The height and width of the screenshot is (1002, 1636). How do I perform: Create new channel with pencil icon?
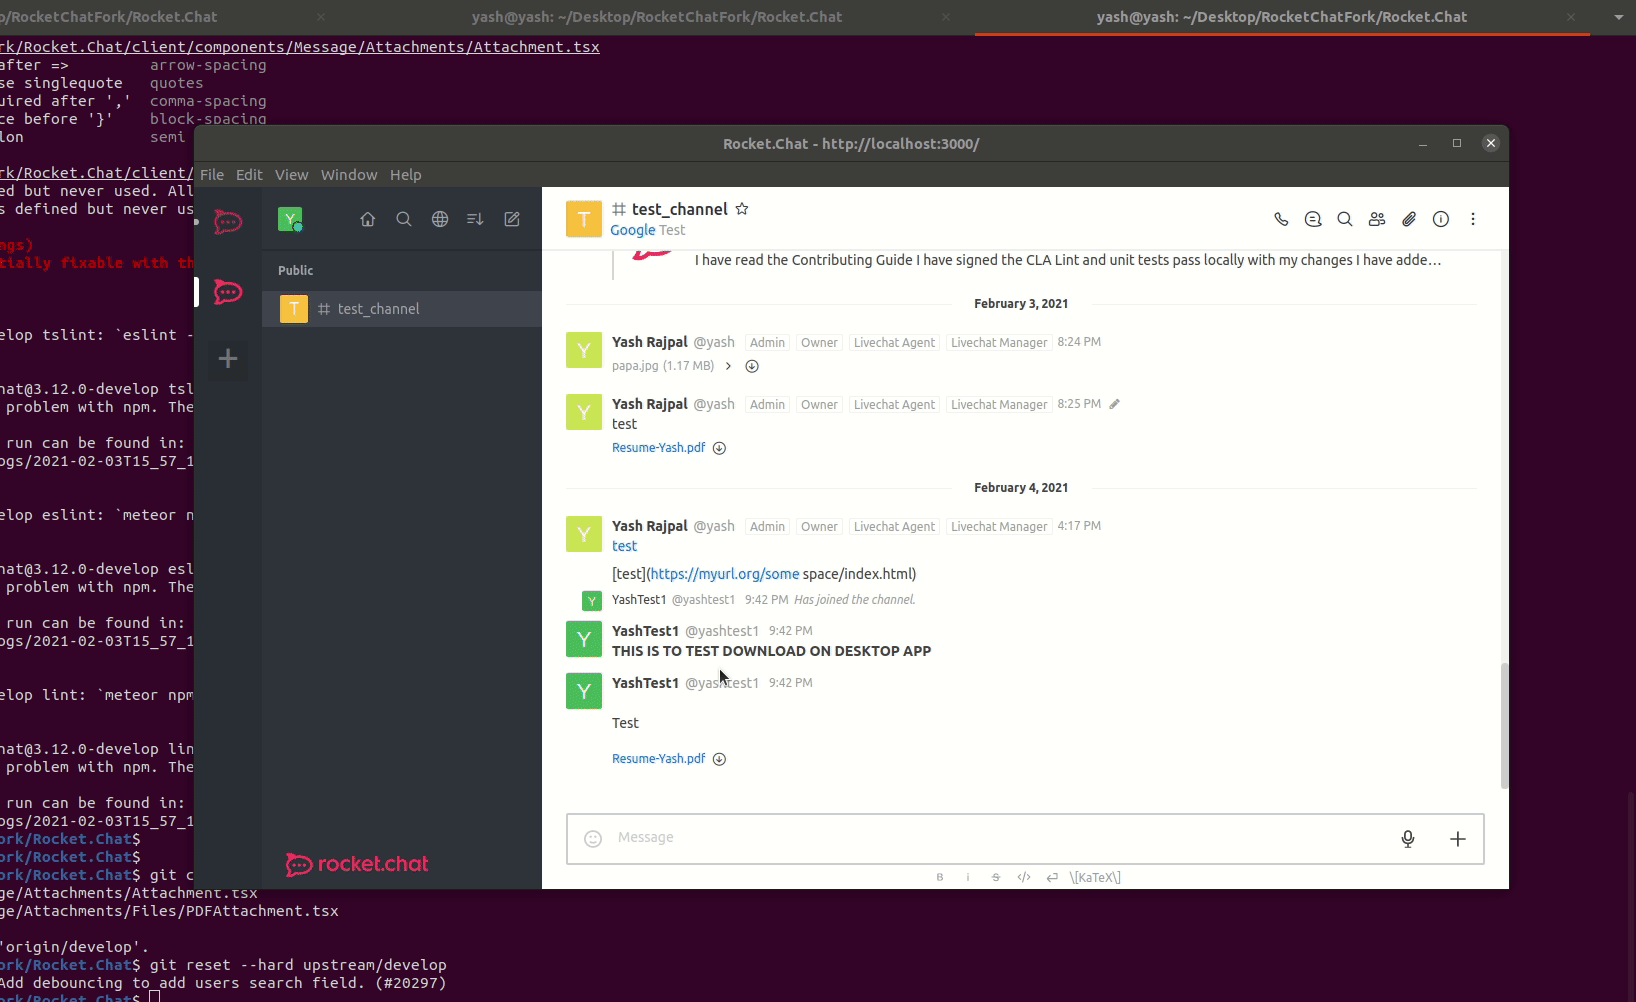[x=512, y=219]
